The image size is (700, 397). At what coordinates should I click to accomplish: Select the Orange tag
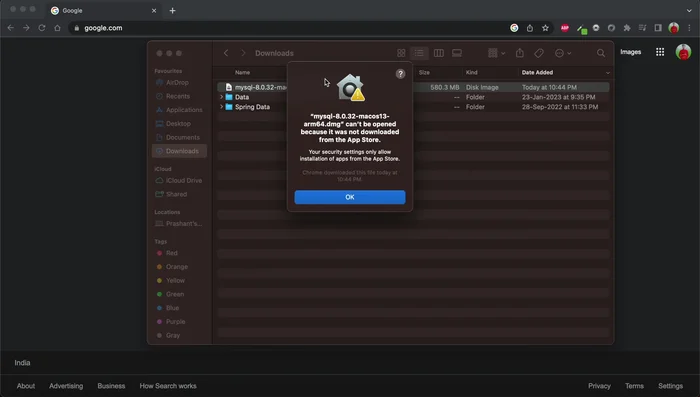click(x=177, y=267)
